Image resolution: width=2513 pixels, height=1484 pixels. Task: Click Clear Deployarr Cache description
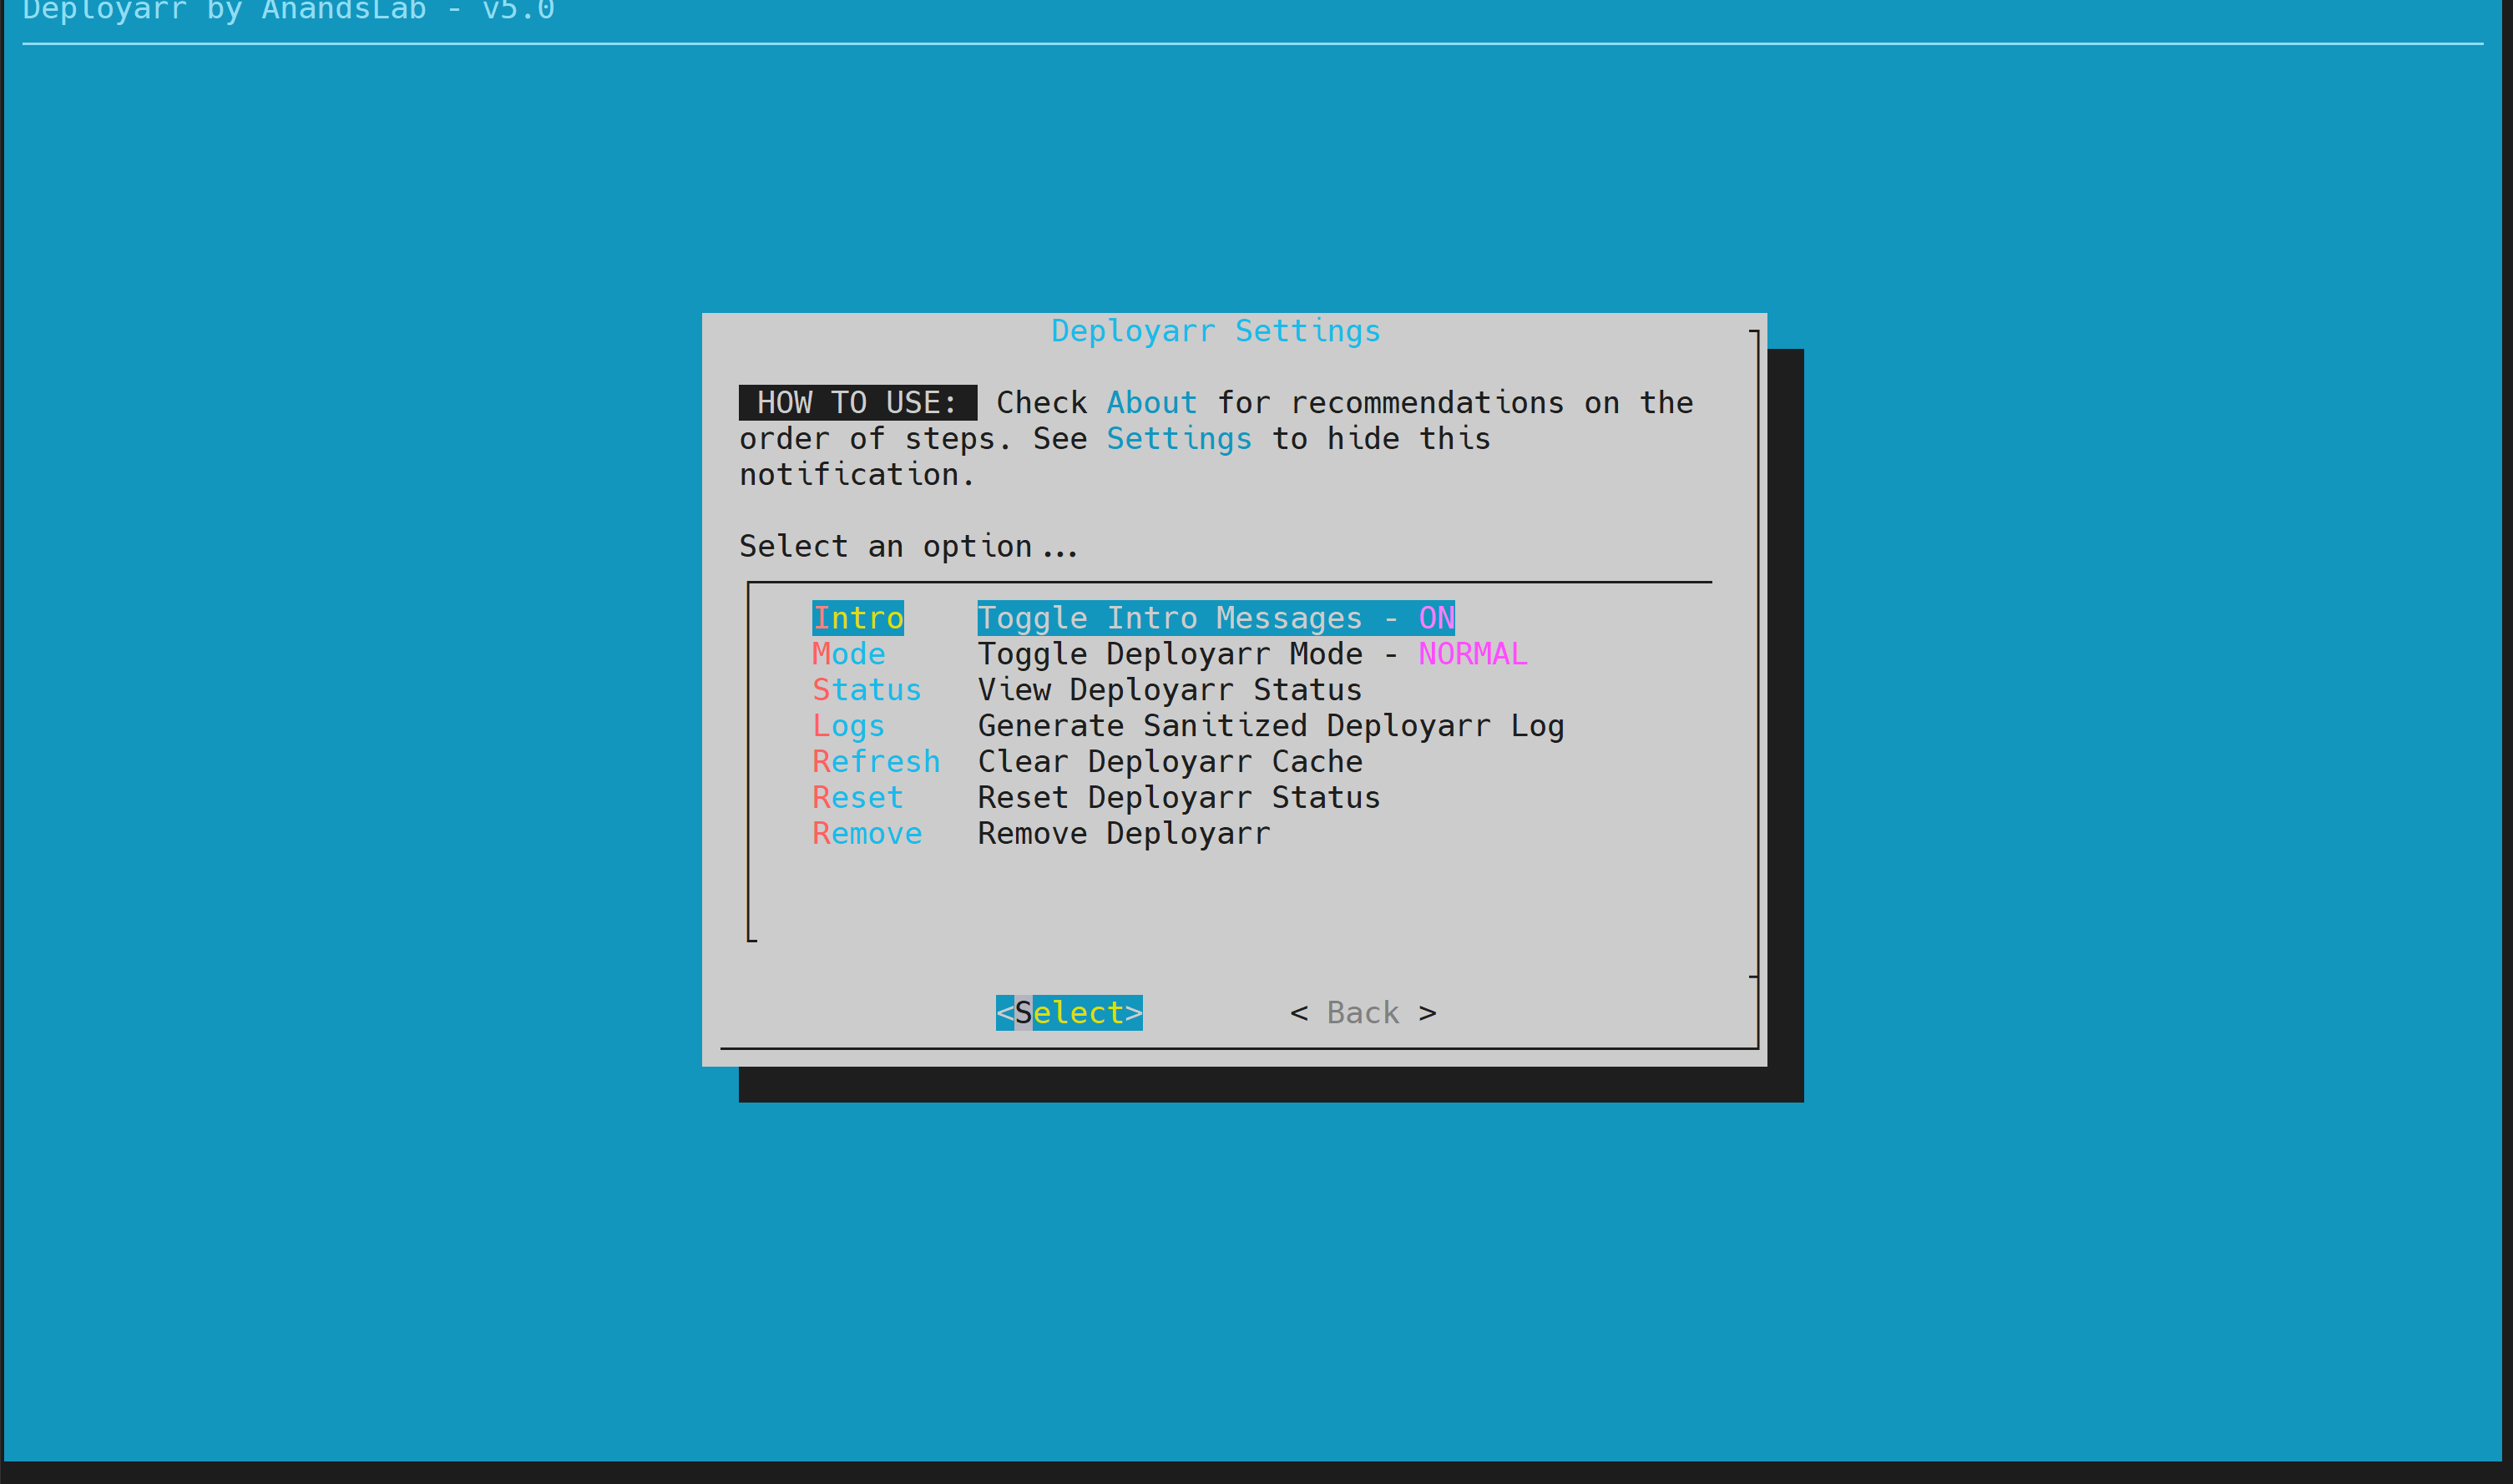(1169, 762)
